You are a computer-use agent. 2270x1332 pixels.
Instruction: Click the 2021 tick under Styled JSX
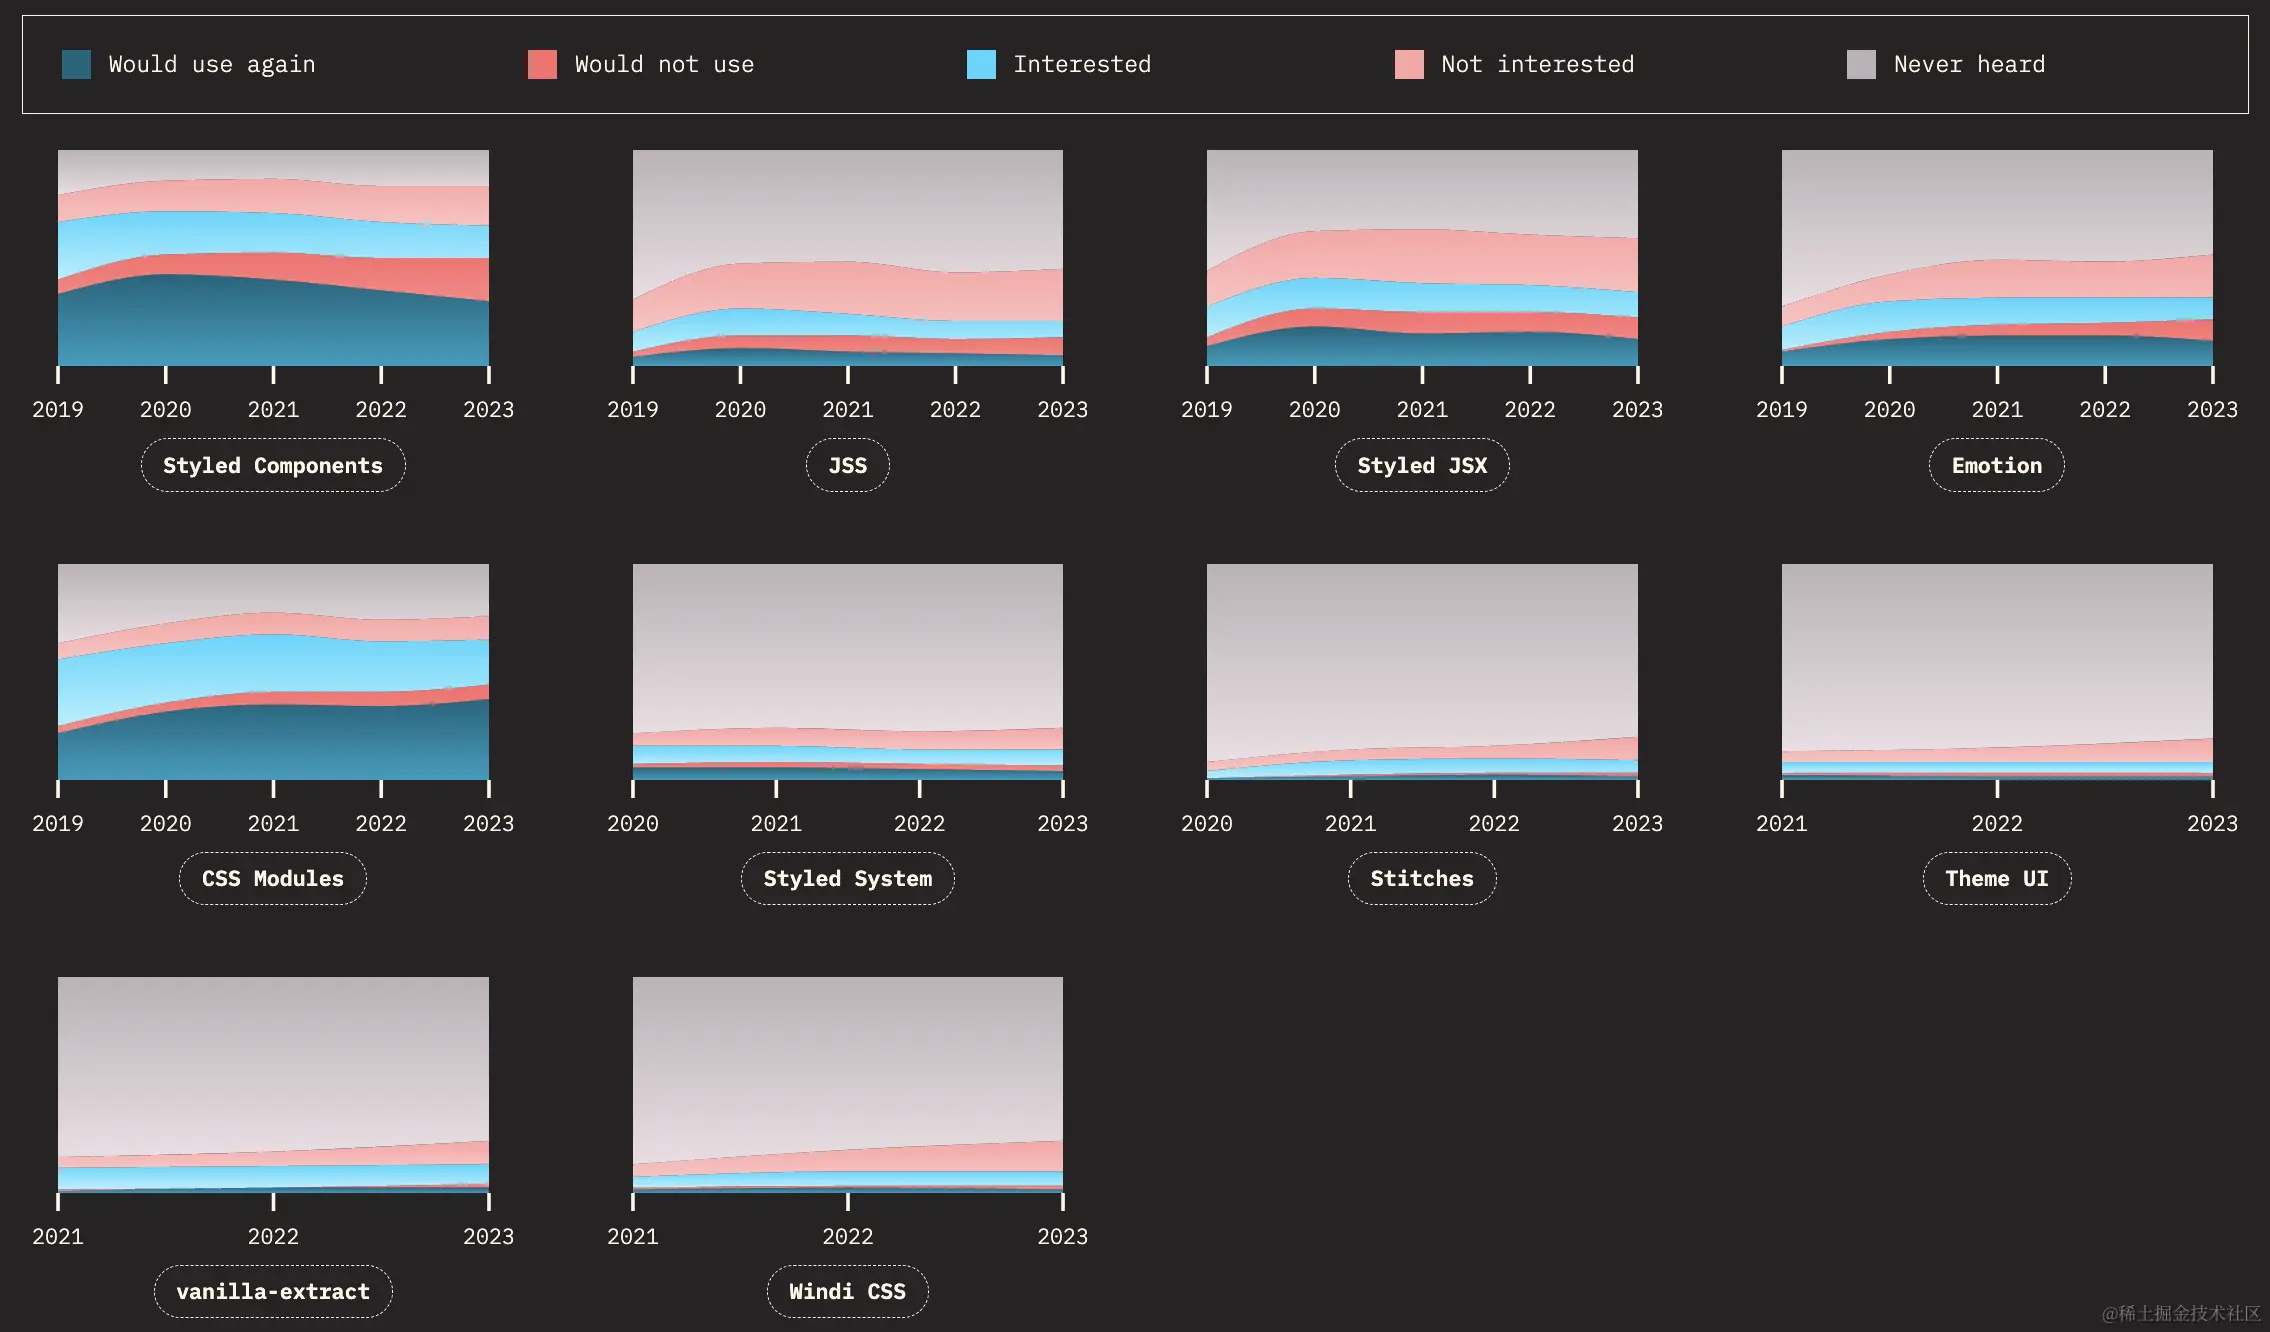pyautogui.click(x=1421, y=409)
